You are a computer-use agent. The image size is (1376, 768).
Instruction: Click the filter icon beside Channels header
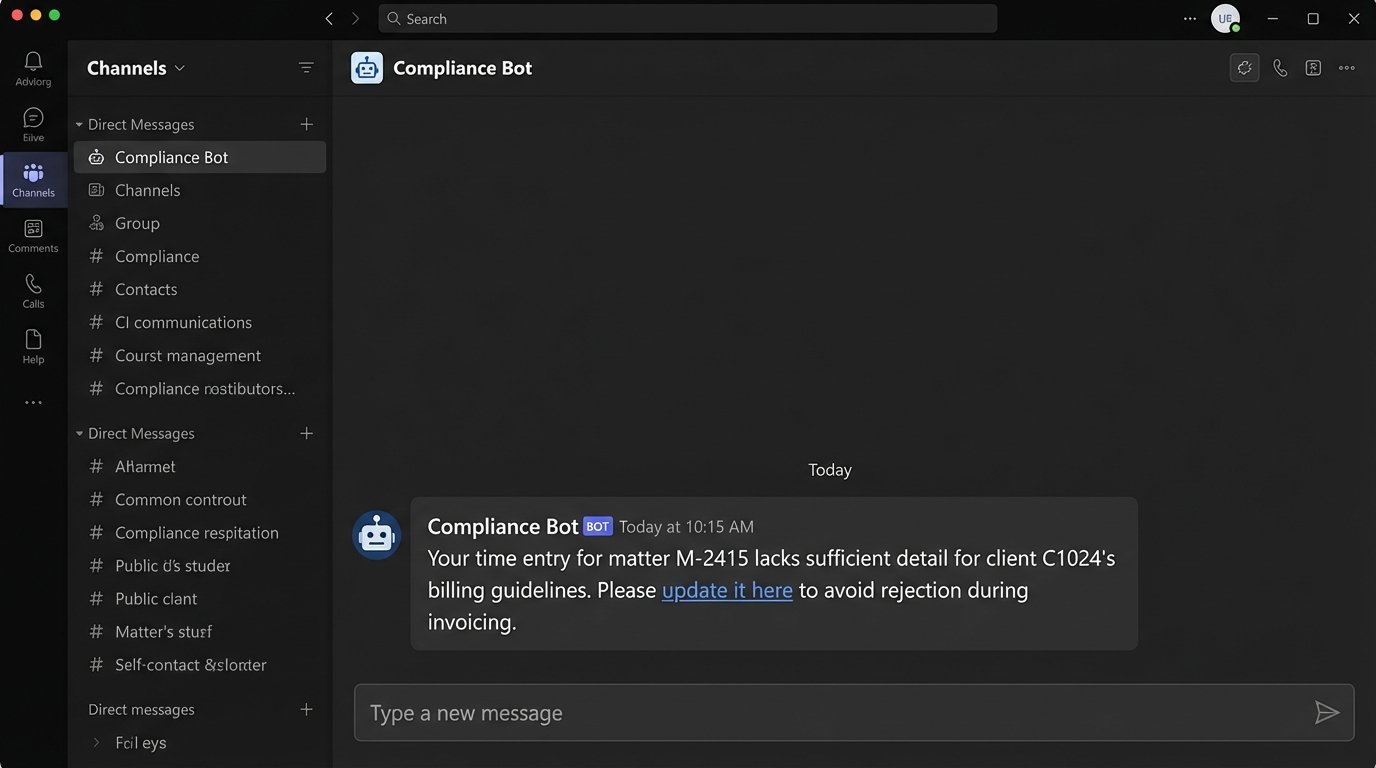(x=306, y=68)
